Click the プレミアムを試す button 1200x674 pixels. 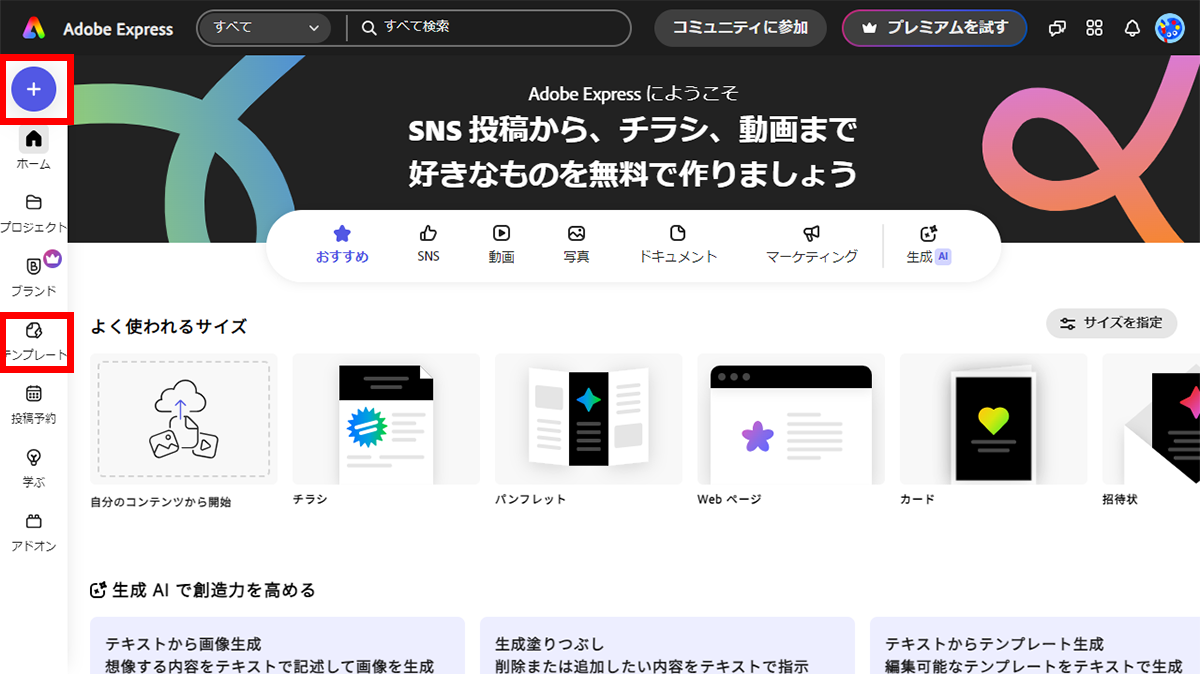[934, 28]
